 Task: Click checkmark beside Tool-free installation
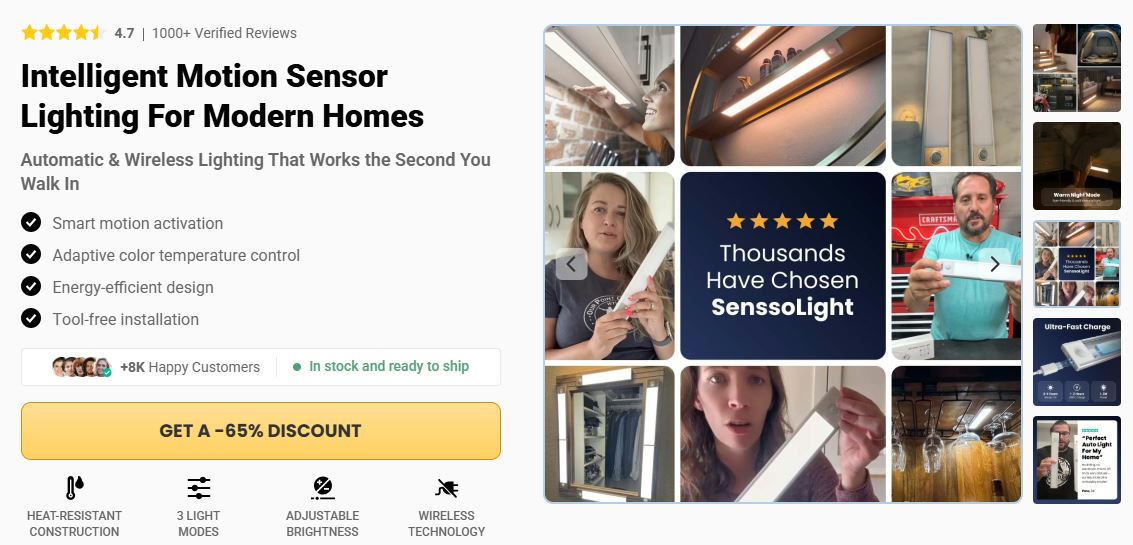(31, 318)
